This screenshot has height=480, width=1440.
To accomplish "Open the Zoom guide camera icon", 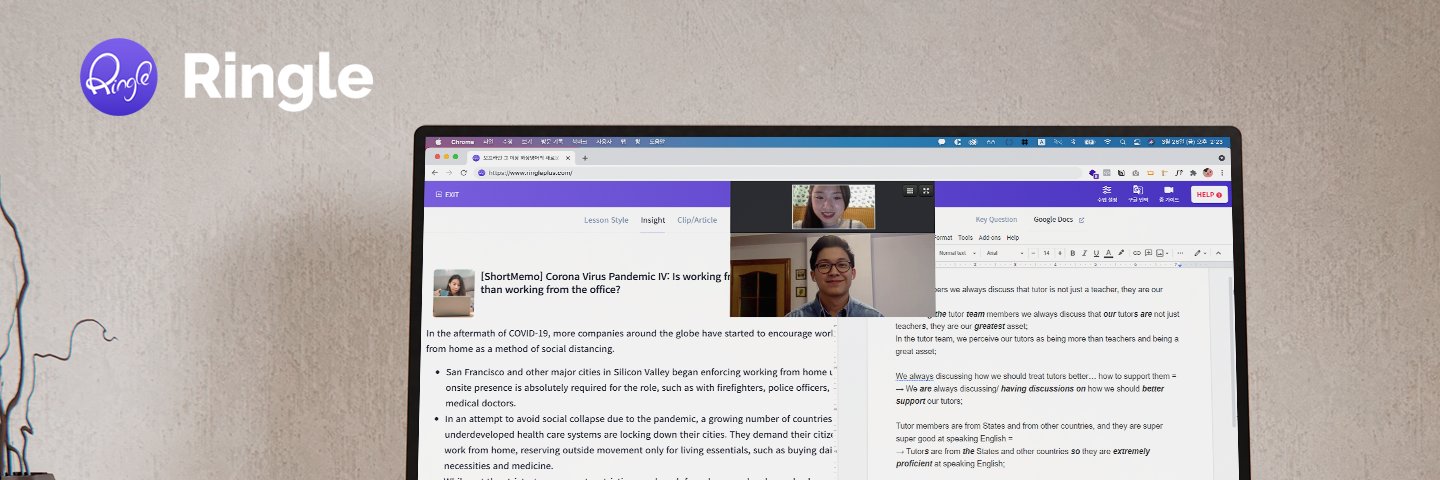I will pyautogui.click(x=1168, y=189).
